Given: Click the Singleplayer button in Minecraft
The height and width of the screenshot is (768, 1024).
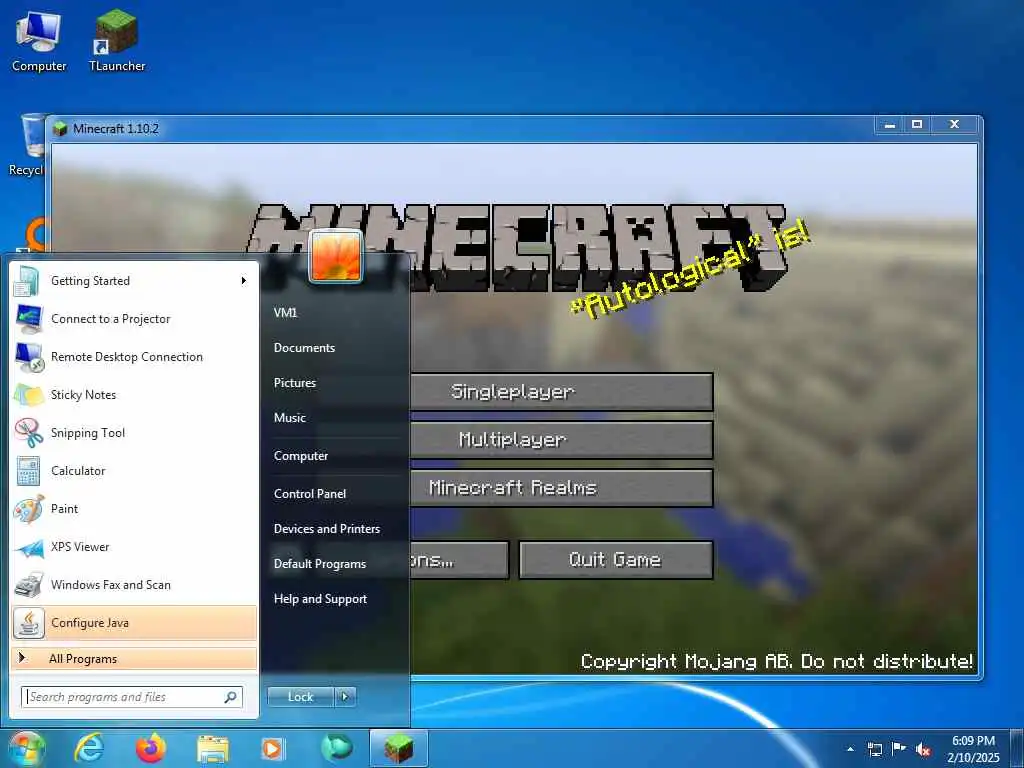Looking at the screenshot, I should click(x=561, y=392).
